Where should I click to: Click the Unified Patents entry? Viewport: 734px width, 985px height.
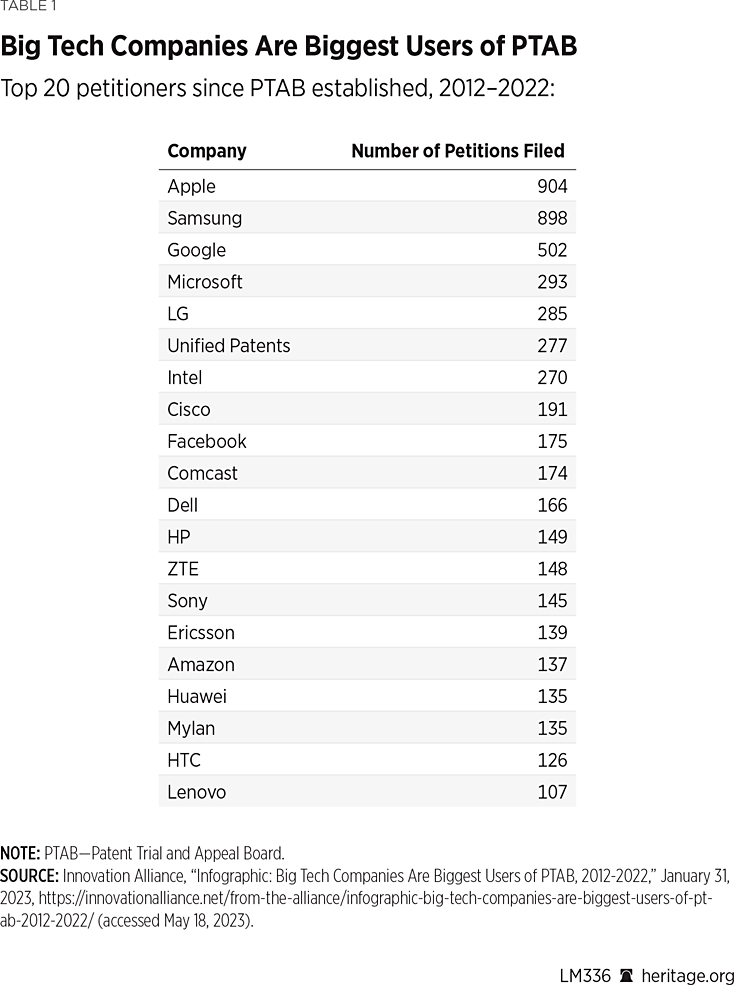(x=229, y=346)
